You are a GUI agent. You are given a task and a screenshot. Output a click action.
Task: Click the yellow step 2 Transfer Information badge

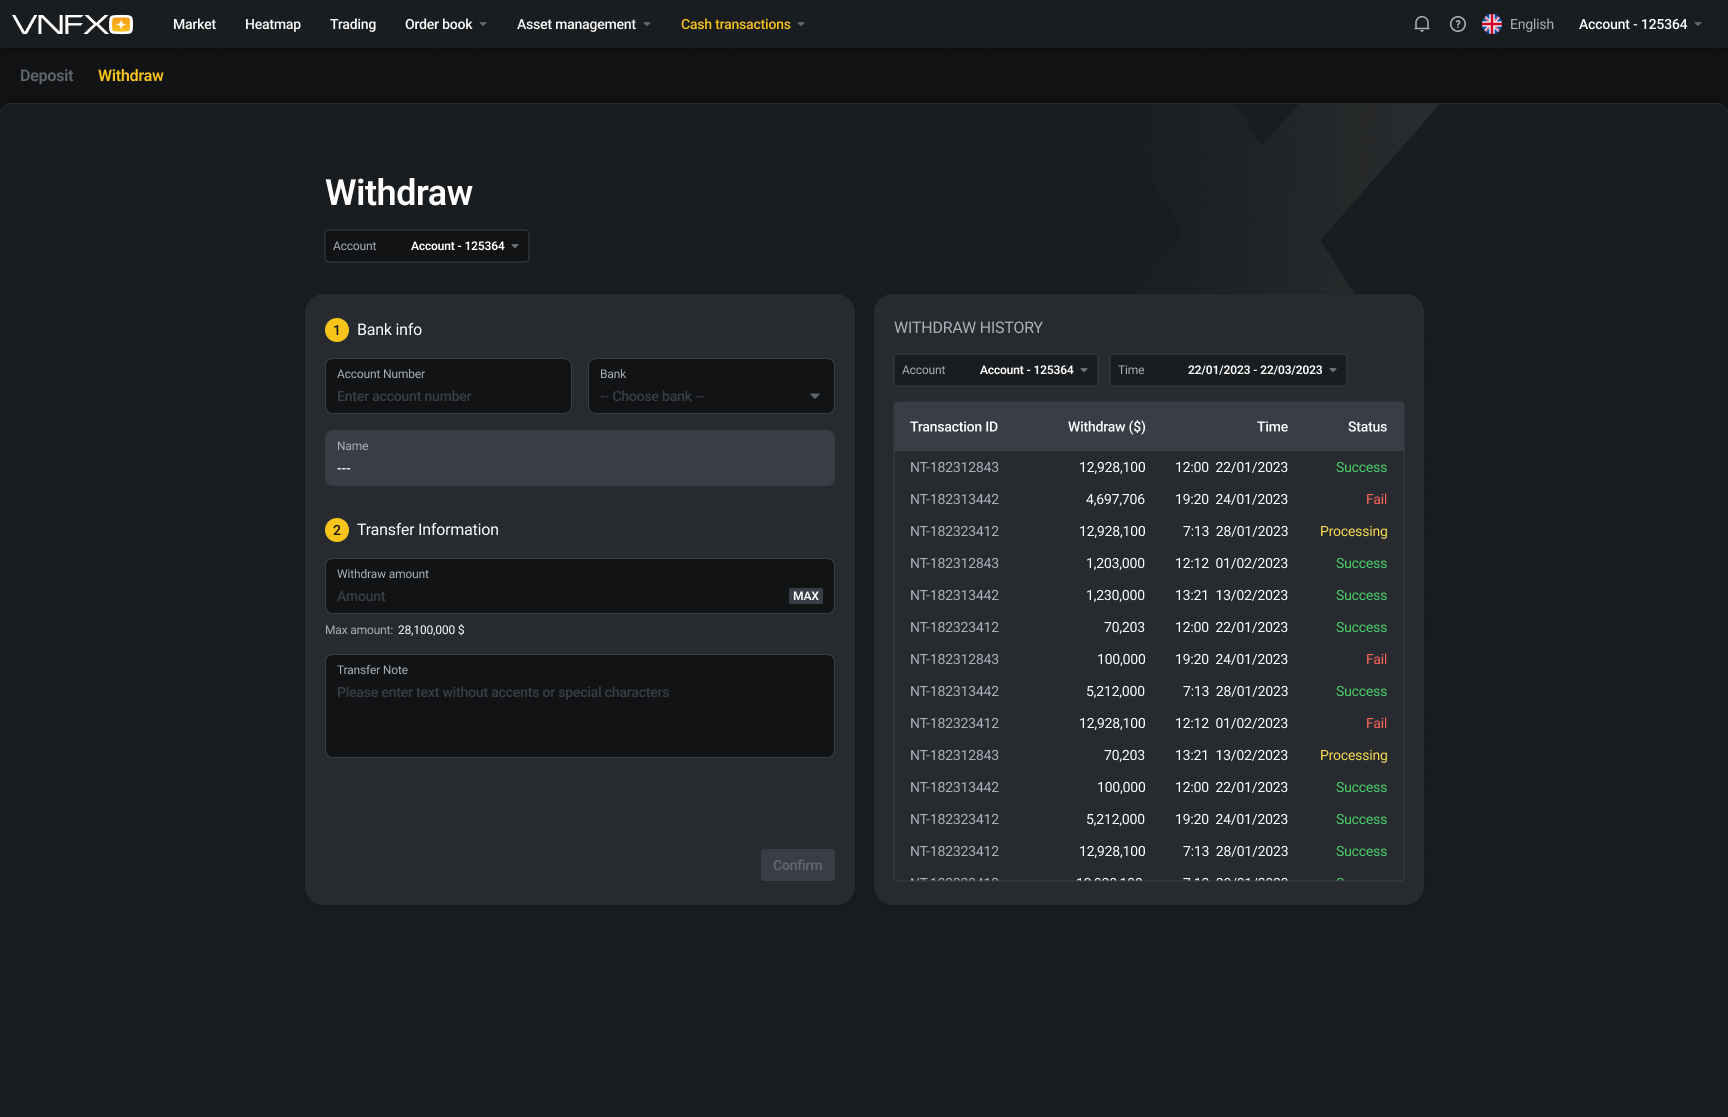point(337,530)
